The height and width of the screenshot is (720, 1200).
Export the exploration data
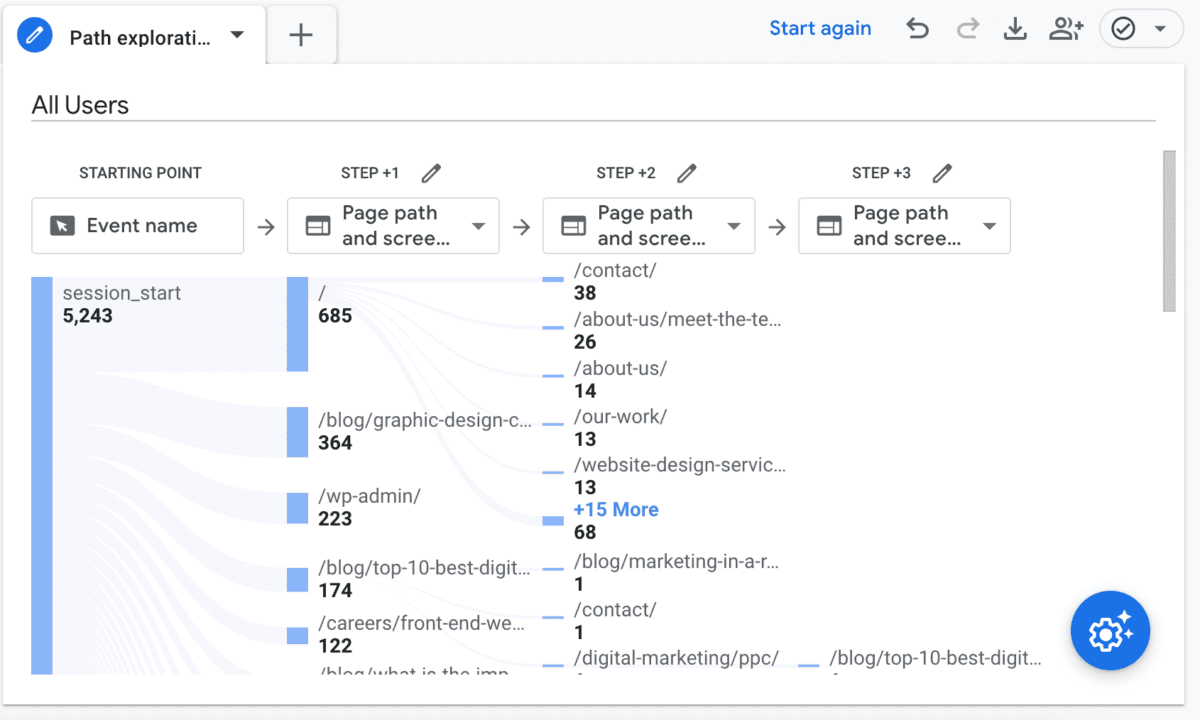(x=1015, y=28)
